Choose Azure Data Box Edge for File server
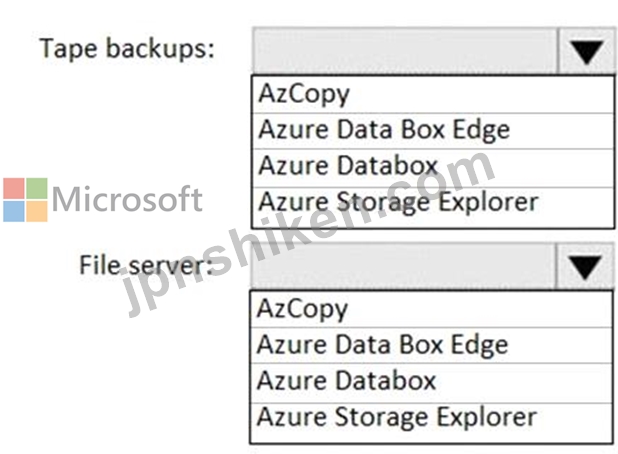618x454 pixels. pos(431,345)
